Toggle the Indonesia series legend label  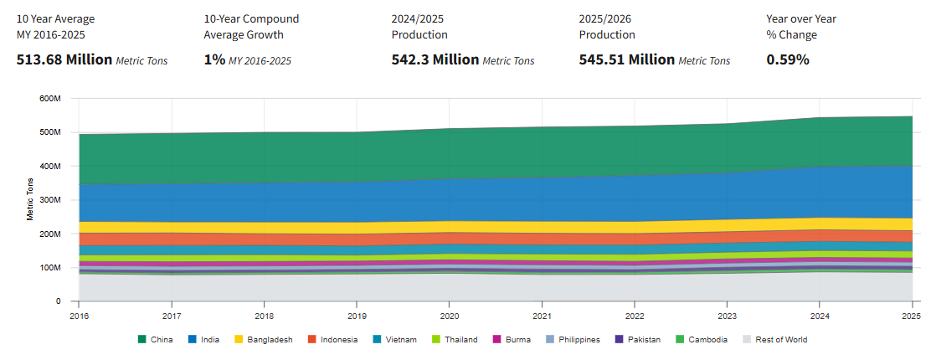pyautogui.click(x=338, y=340)
